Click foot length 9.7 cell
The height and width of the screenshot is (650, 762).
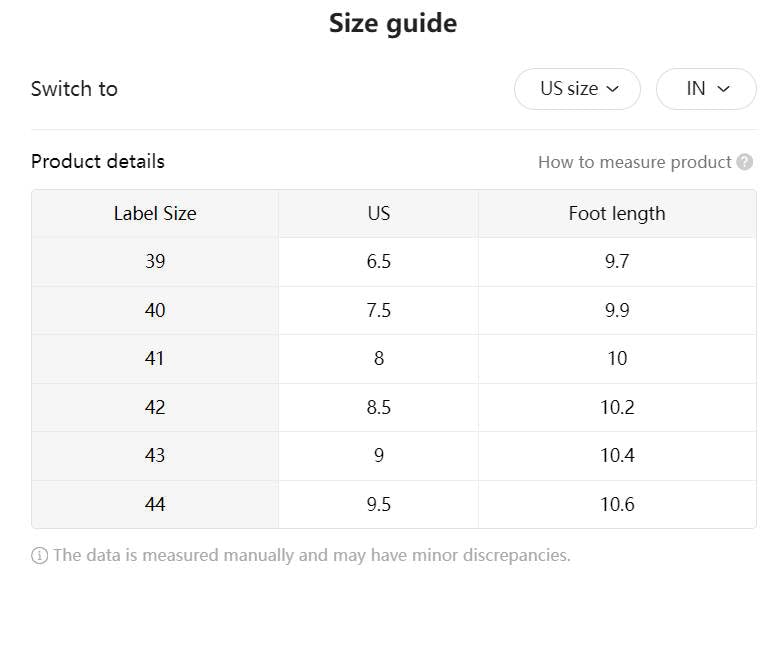click(617, 262)
